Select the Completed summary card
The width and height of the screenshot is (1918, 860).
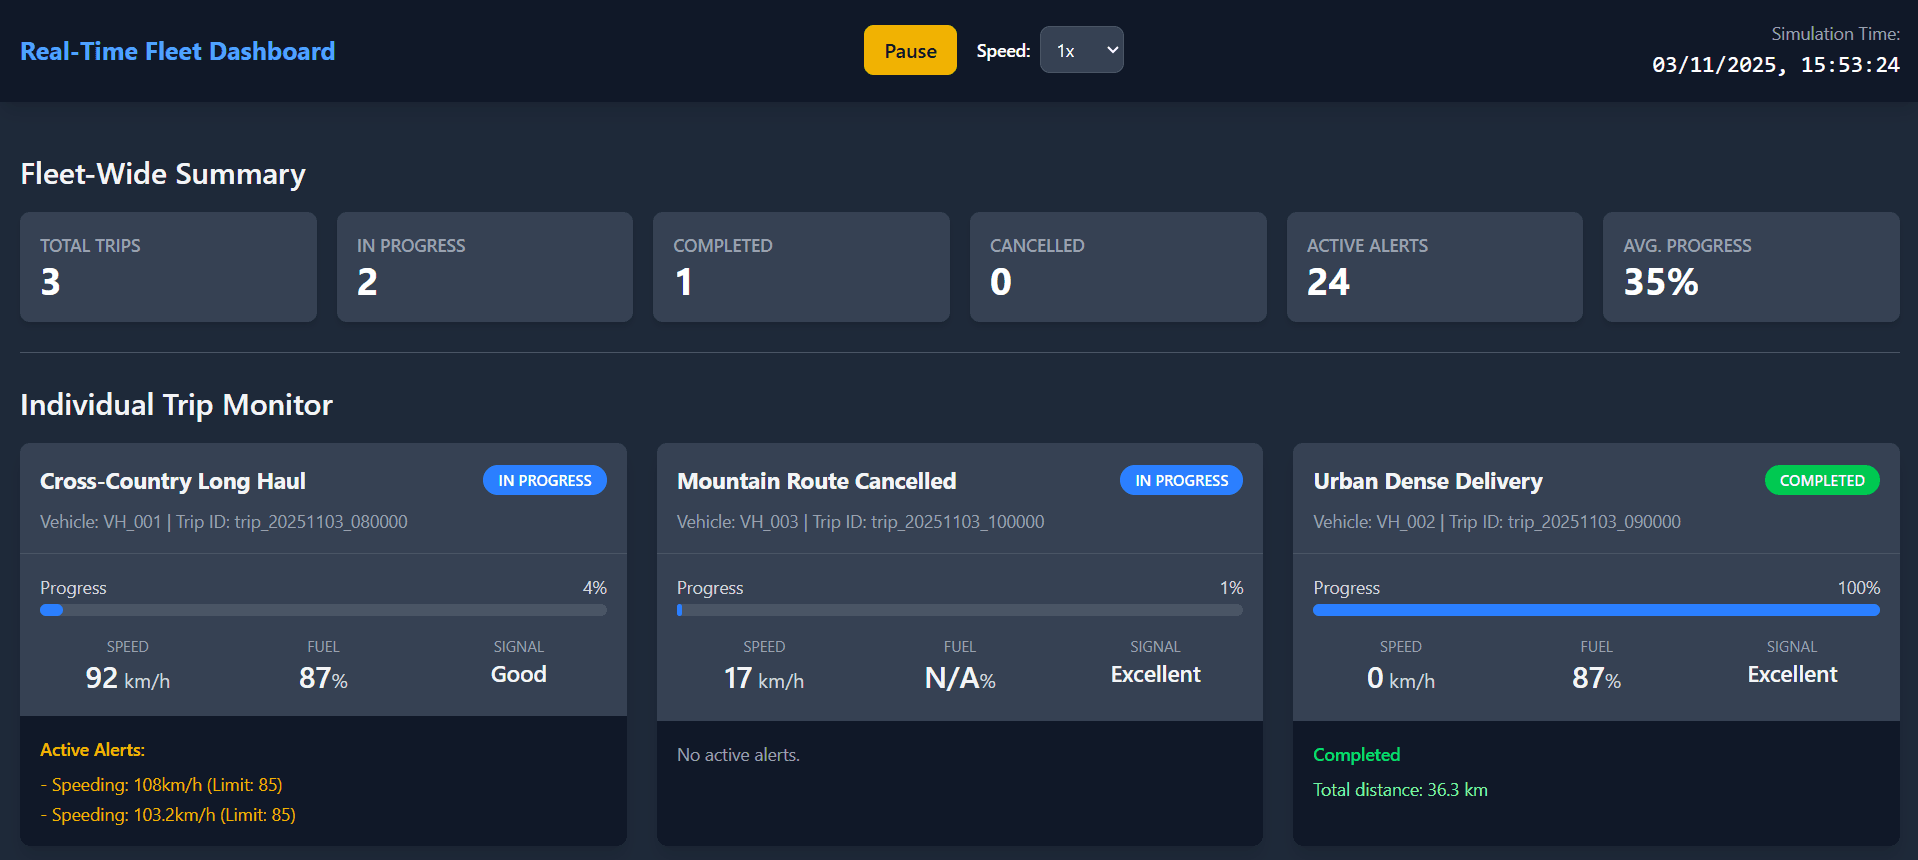click(x=801, y=267)
